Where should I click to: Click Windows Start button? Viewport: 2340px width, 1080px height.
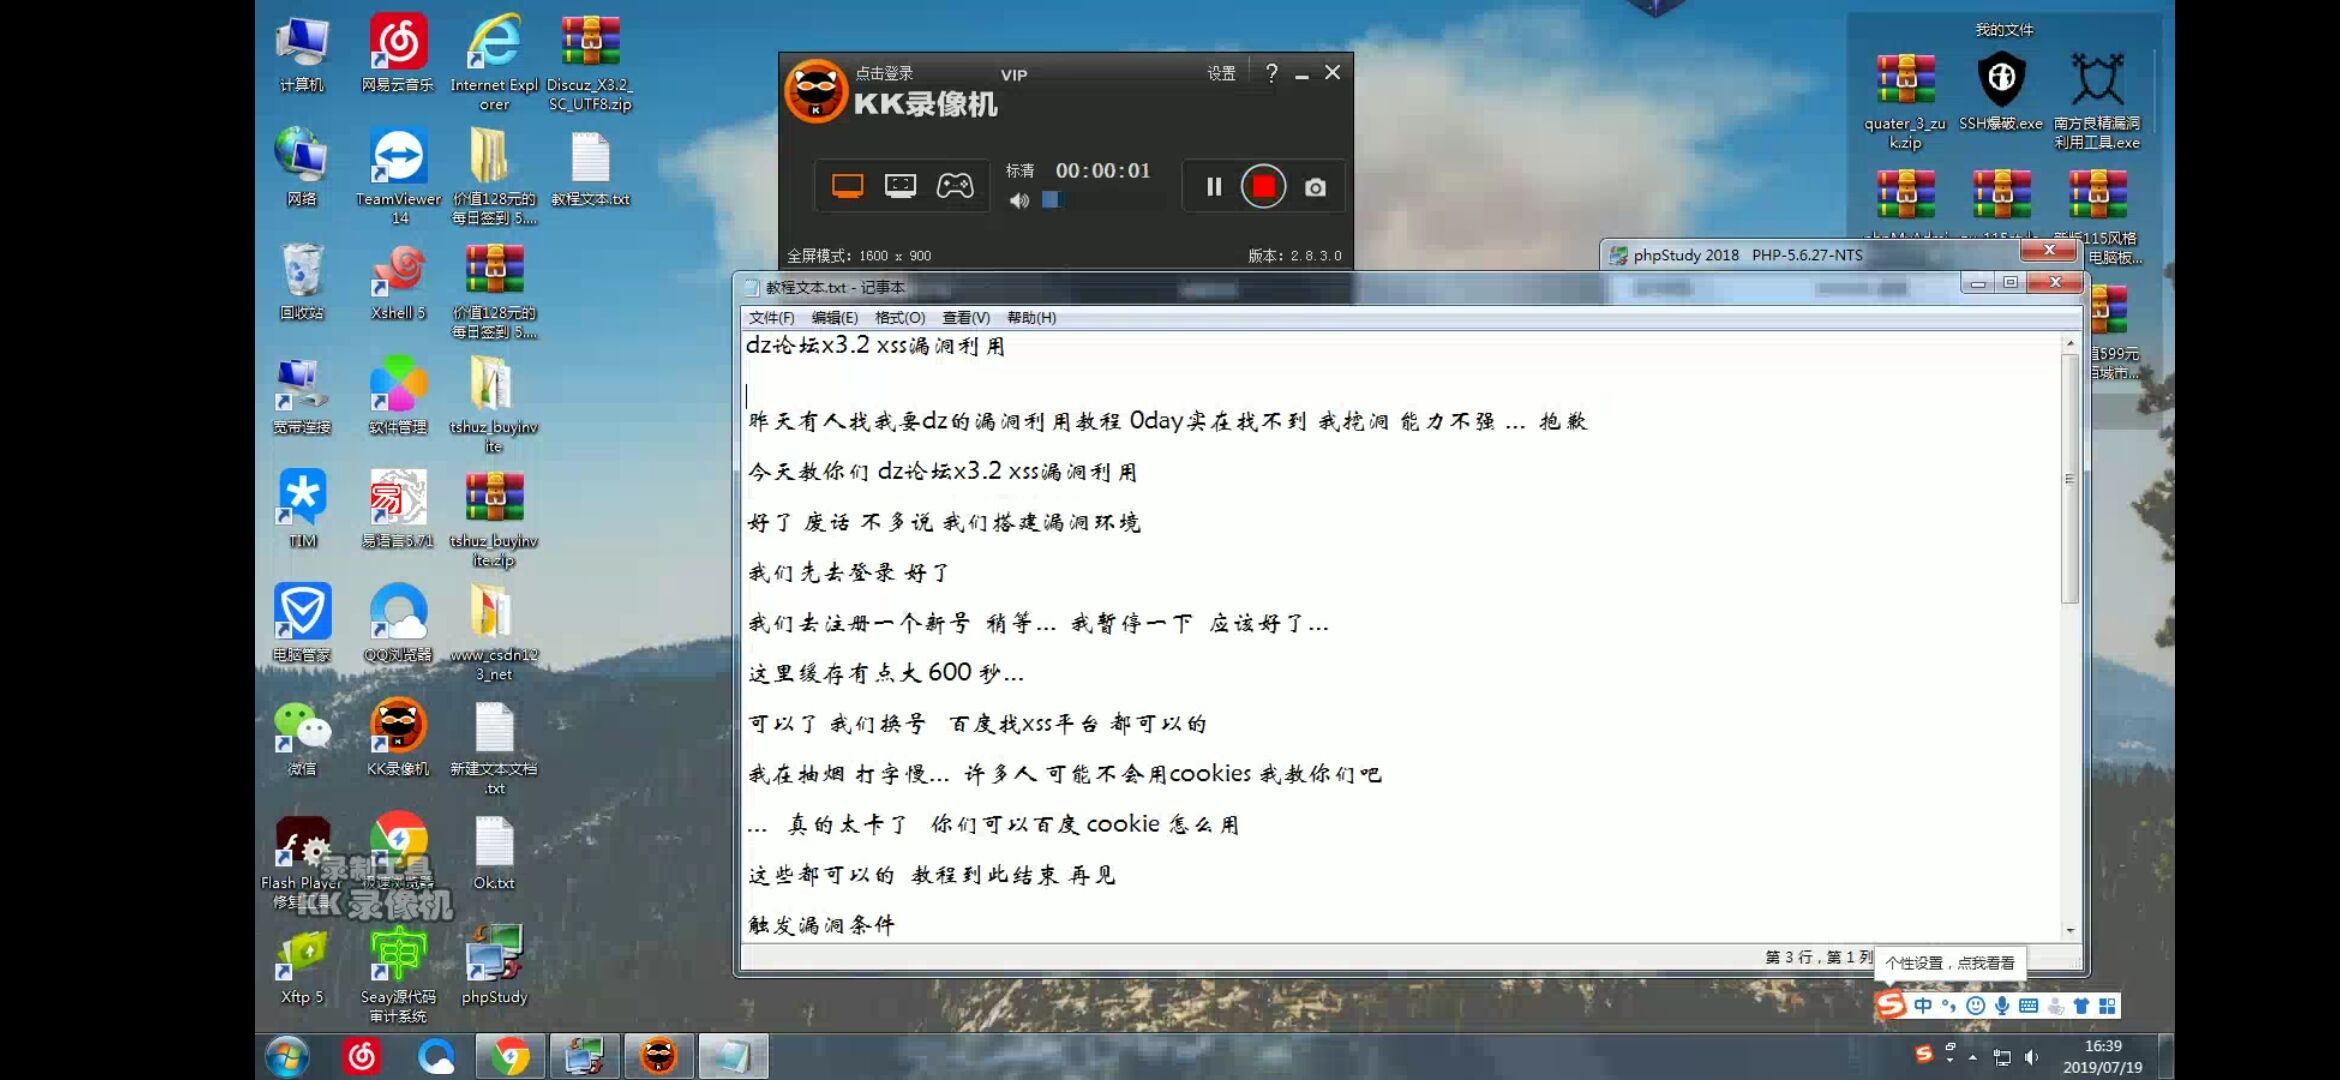287,1056
